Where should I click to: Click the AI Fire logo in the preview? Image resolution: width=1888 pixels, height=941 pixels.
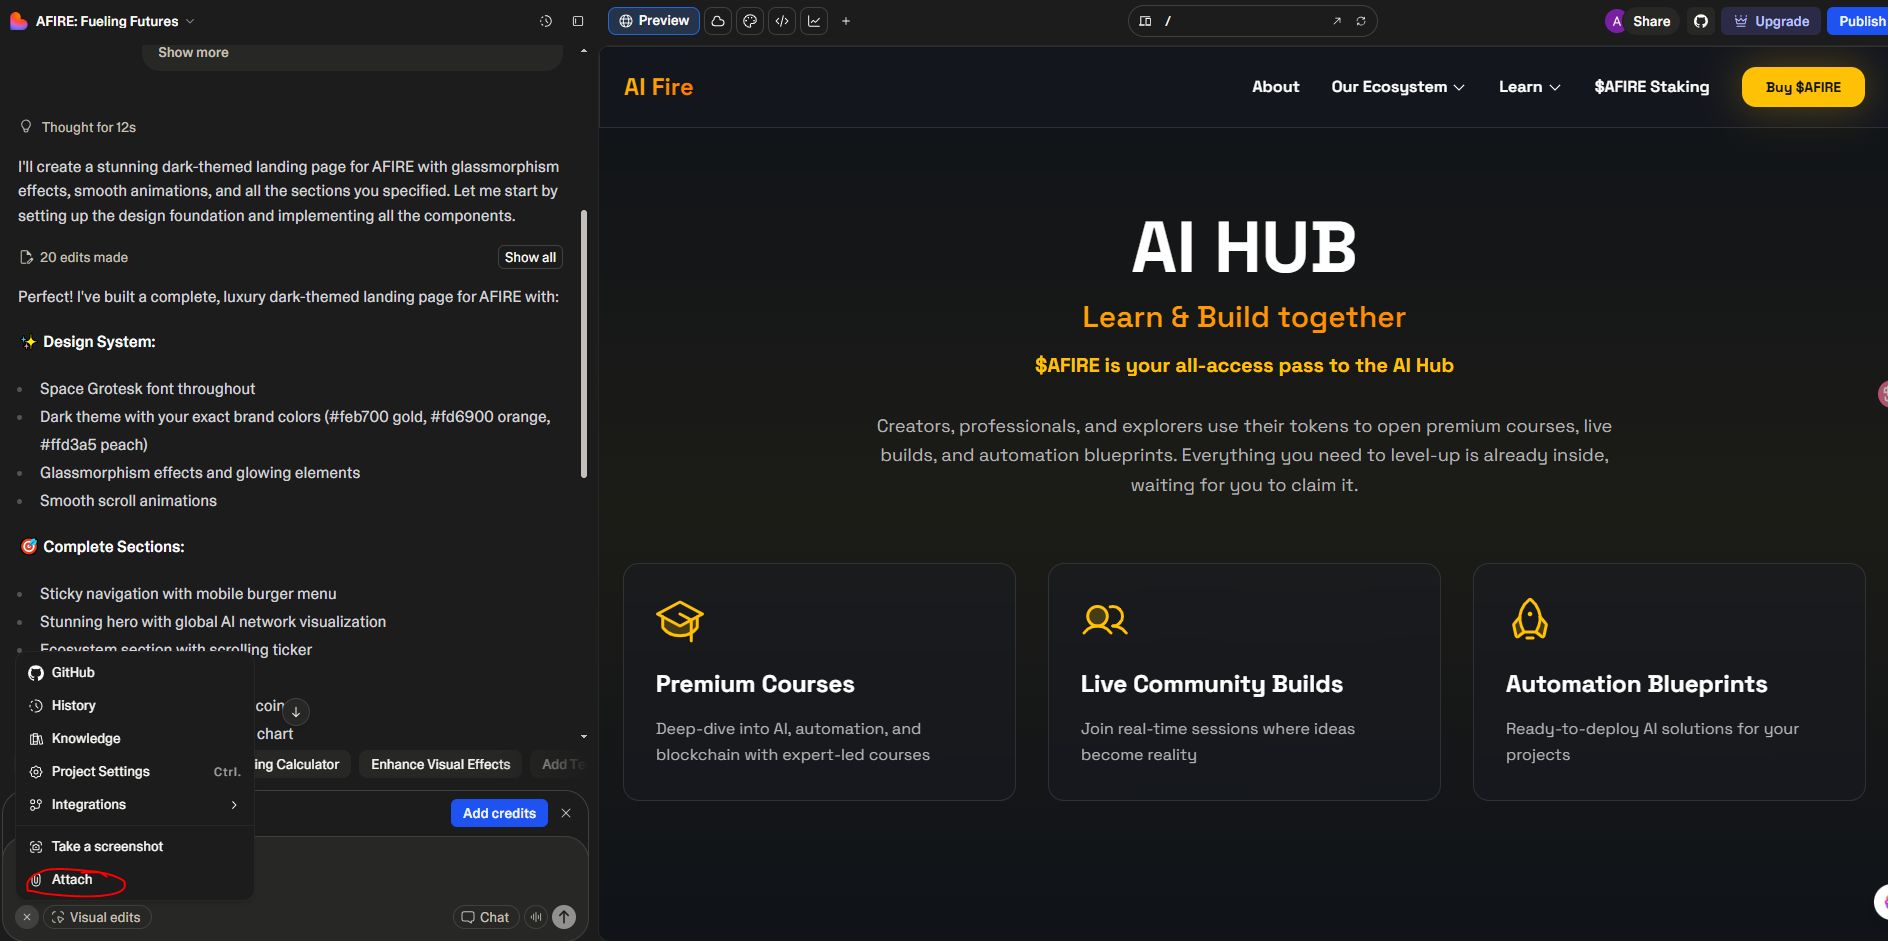coord(658,87)
